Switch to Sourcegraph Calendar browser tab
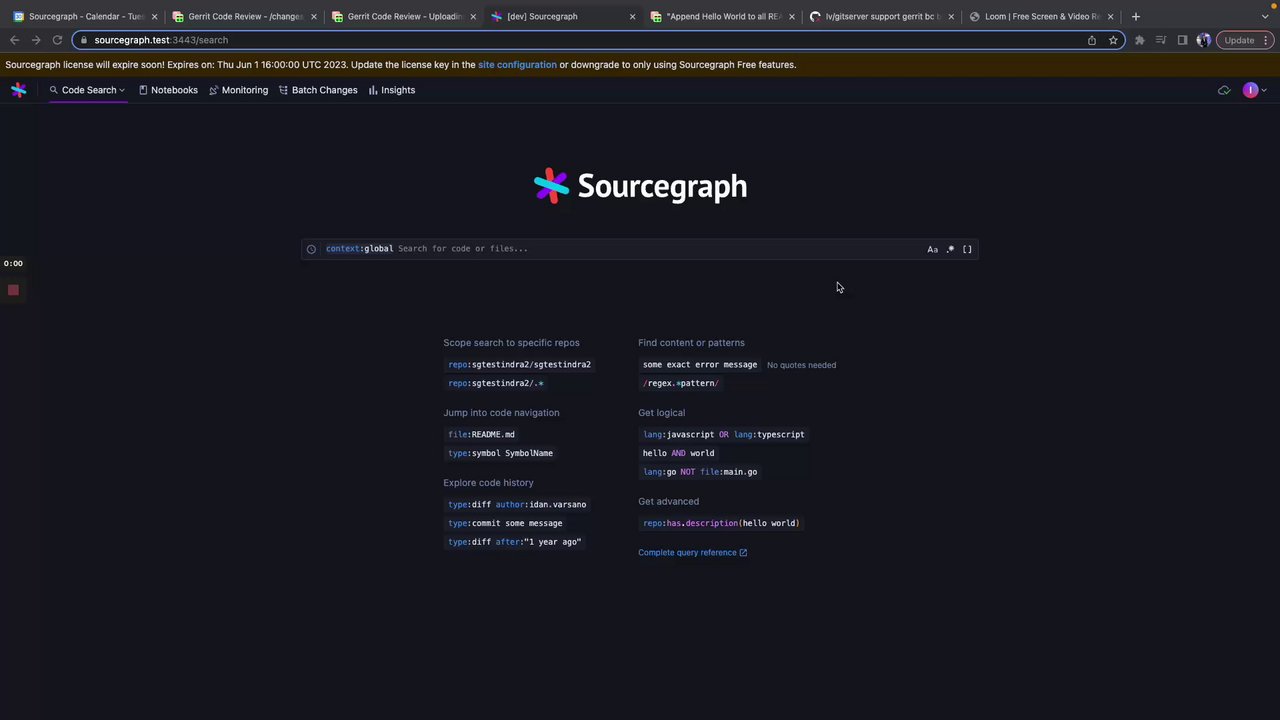The height and width of the screenshot is (720, 1280). pos(85,17)
